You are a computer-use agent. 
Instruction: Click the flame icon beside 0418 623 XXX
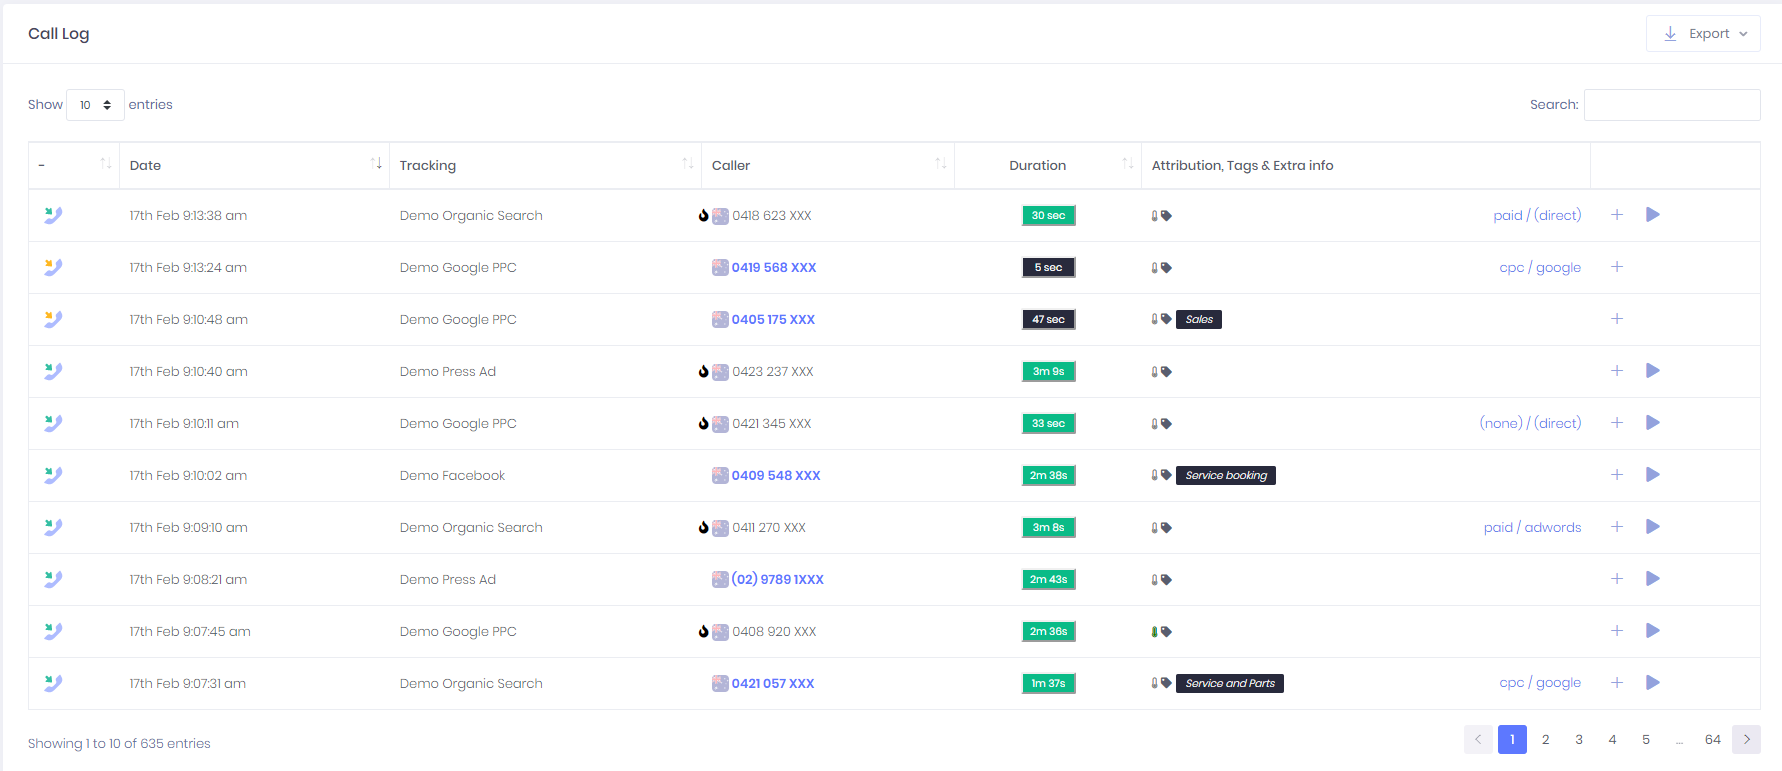click(703, 215)
